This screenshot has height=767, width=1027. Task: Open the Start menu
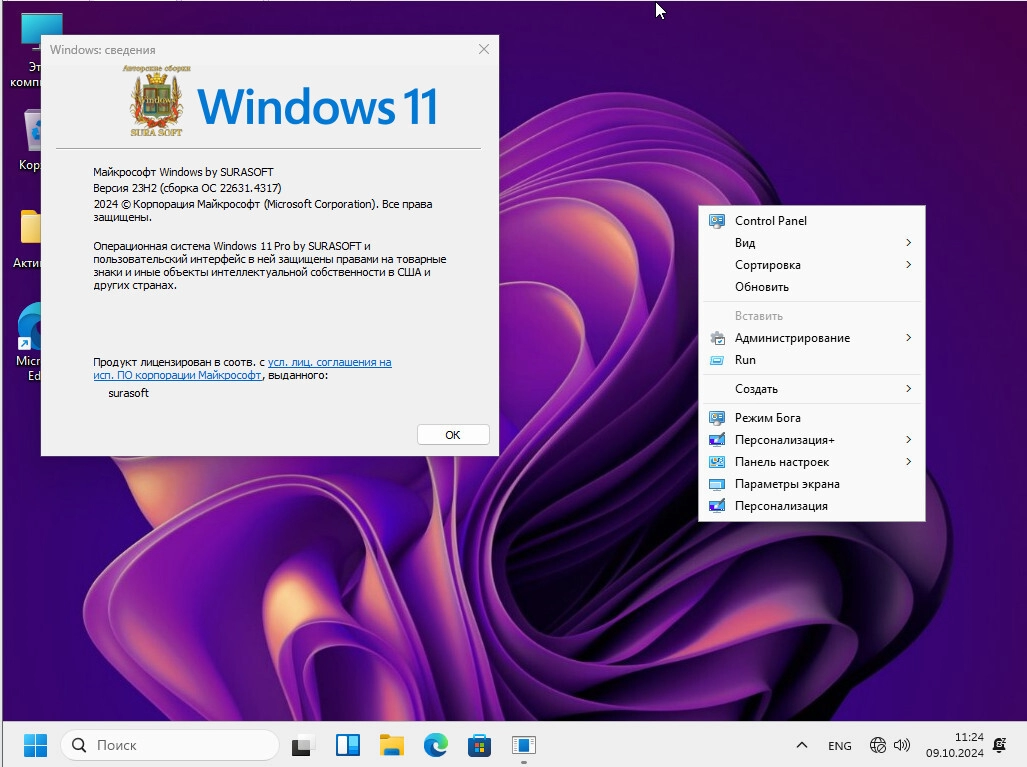[x=35, y=745]
